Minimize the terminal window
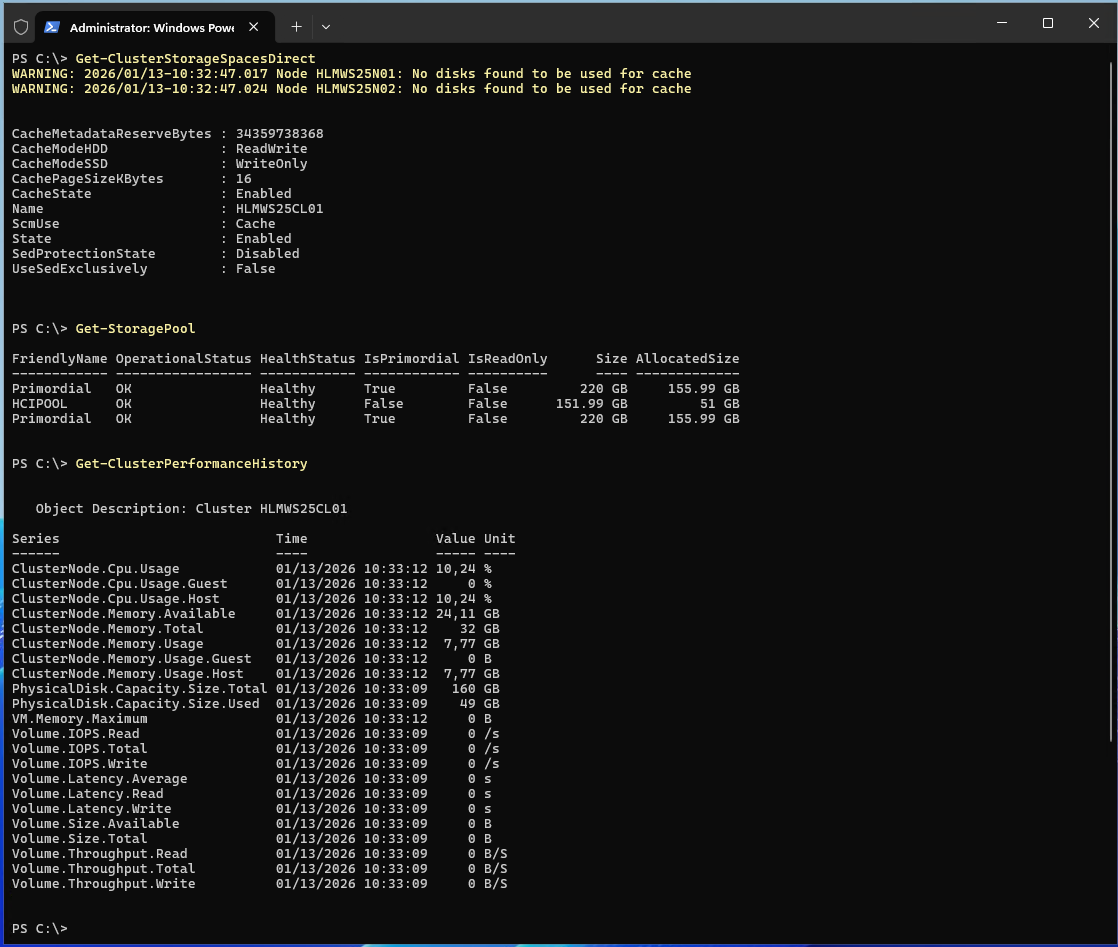Viewport: 1118px width, 947px height. (1001, 23)
